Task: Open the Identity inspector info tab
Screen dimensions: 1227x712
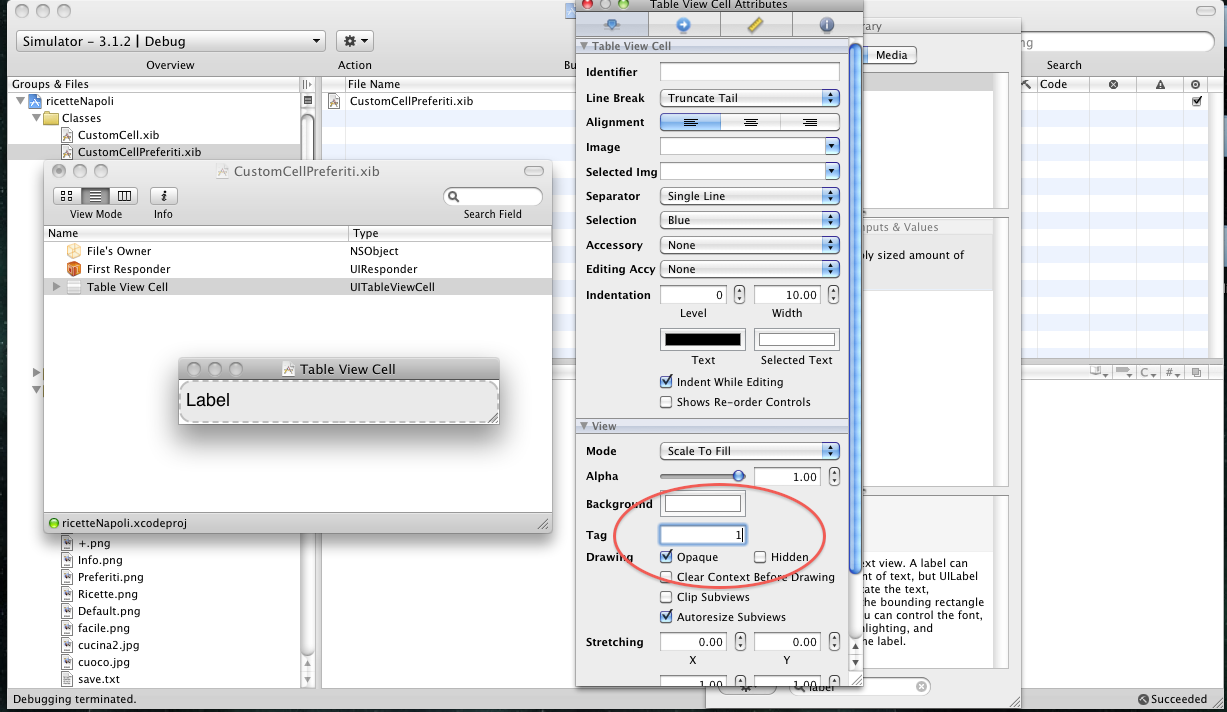Action: coord(826,25)
